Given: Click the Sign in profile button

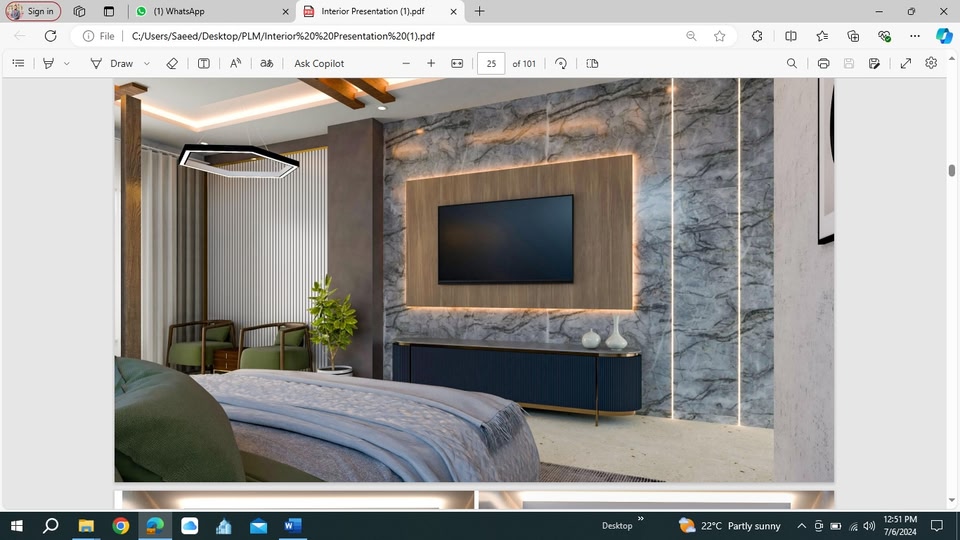Looking at the screenshot, I should (33, 11).
